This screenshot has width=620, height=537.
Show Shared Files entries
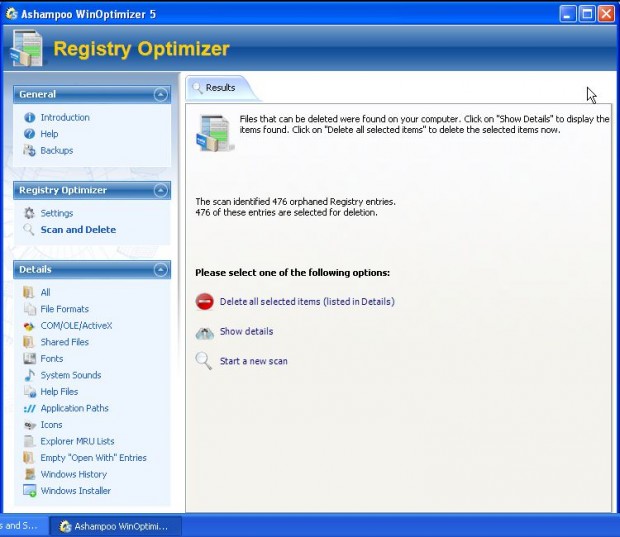pos(64,342)
